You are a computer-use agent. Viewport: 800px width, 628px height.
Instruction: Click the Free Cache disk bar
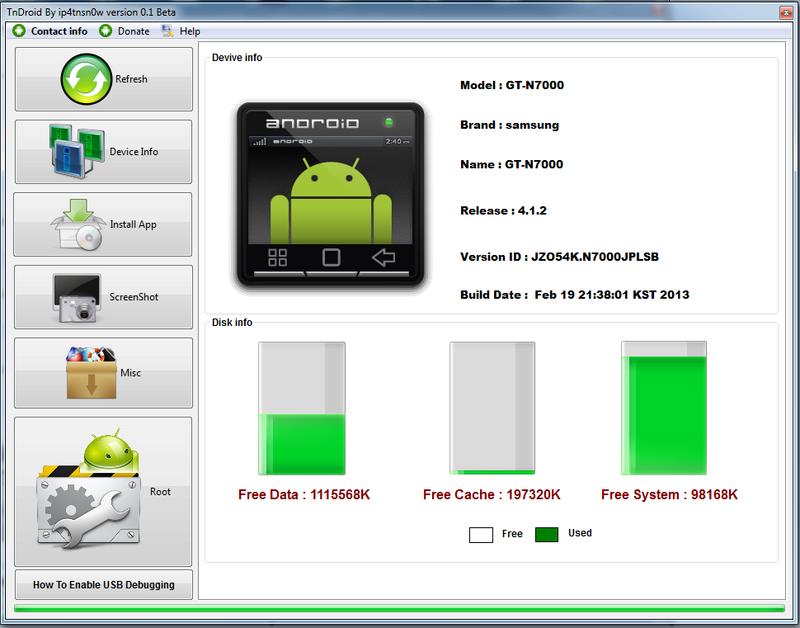(492, 408)
